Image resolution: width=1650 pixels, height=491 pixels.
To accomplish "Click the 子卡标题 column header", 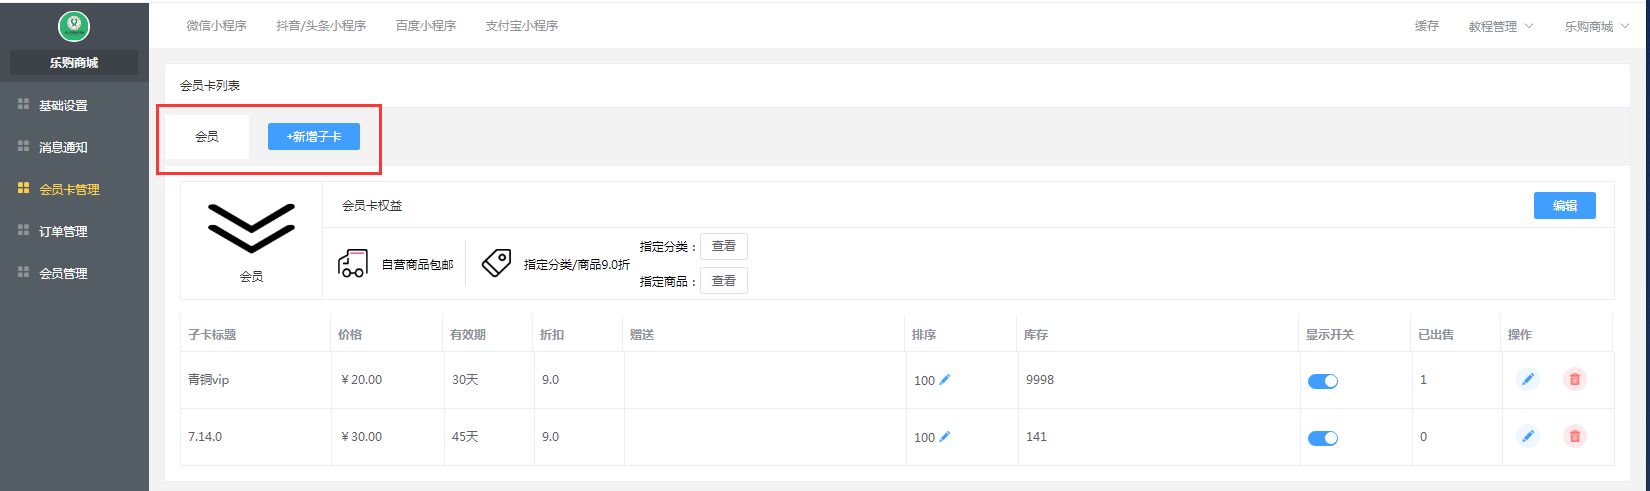I will [212, 335].
